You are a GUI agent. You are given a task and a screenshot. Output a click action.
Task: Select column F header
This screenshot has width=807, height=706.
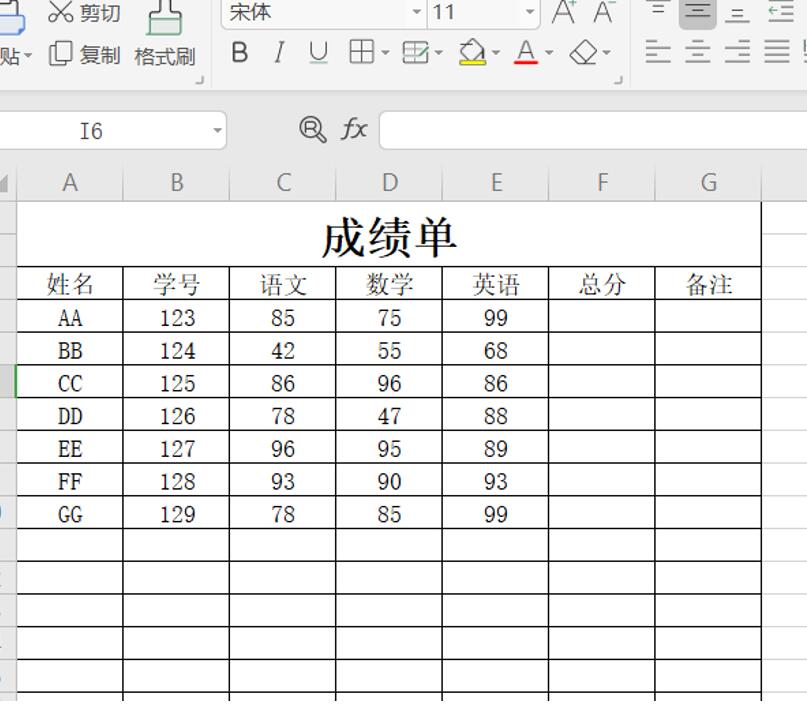coord(602,182)
